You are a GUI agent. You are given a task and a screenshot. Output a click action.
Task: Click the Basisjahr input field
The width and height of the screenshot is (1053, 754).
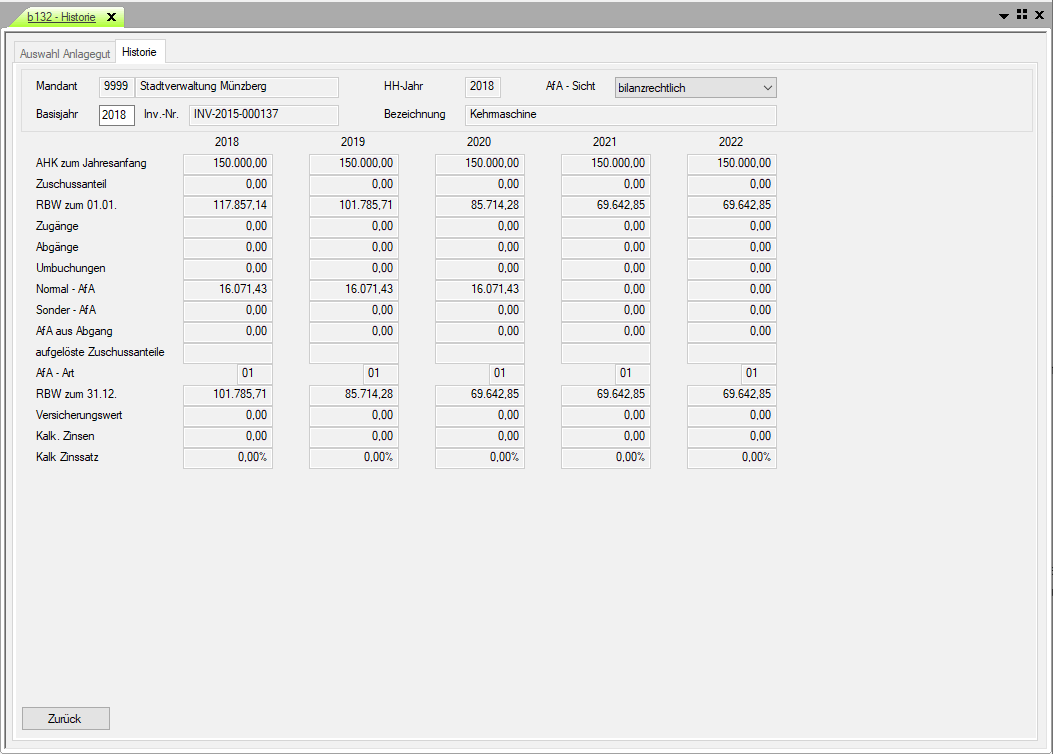pos(116,115)
